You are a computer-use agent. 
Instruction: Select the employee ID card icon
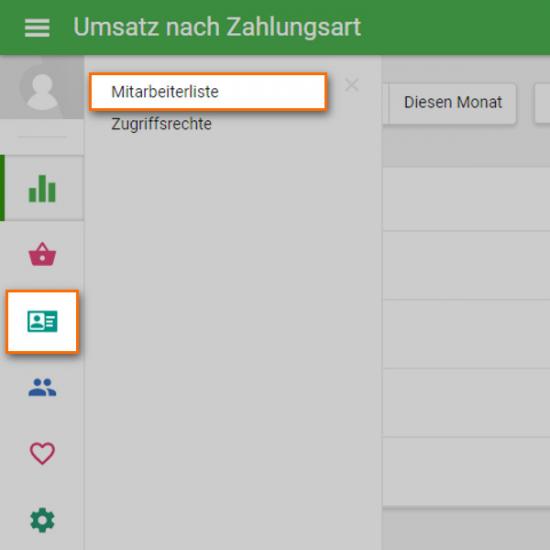coord(42,321)
